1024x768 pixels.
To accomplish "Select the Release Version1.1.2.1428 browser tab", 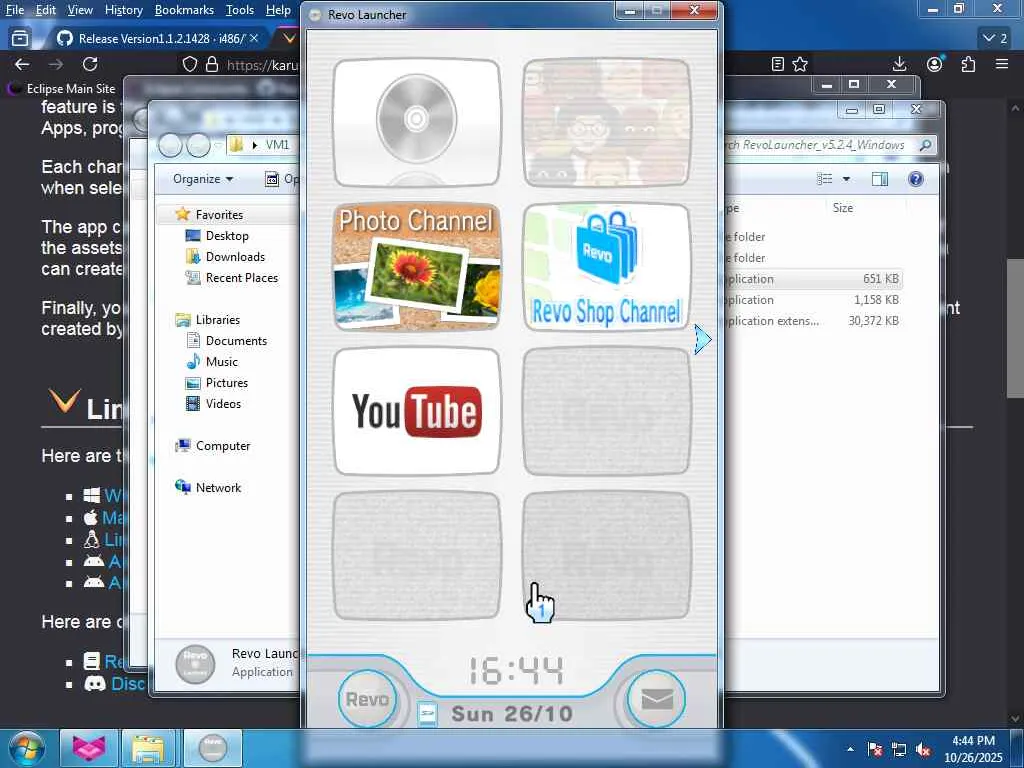I will point(157,39).
